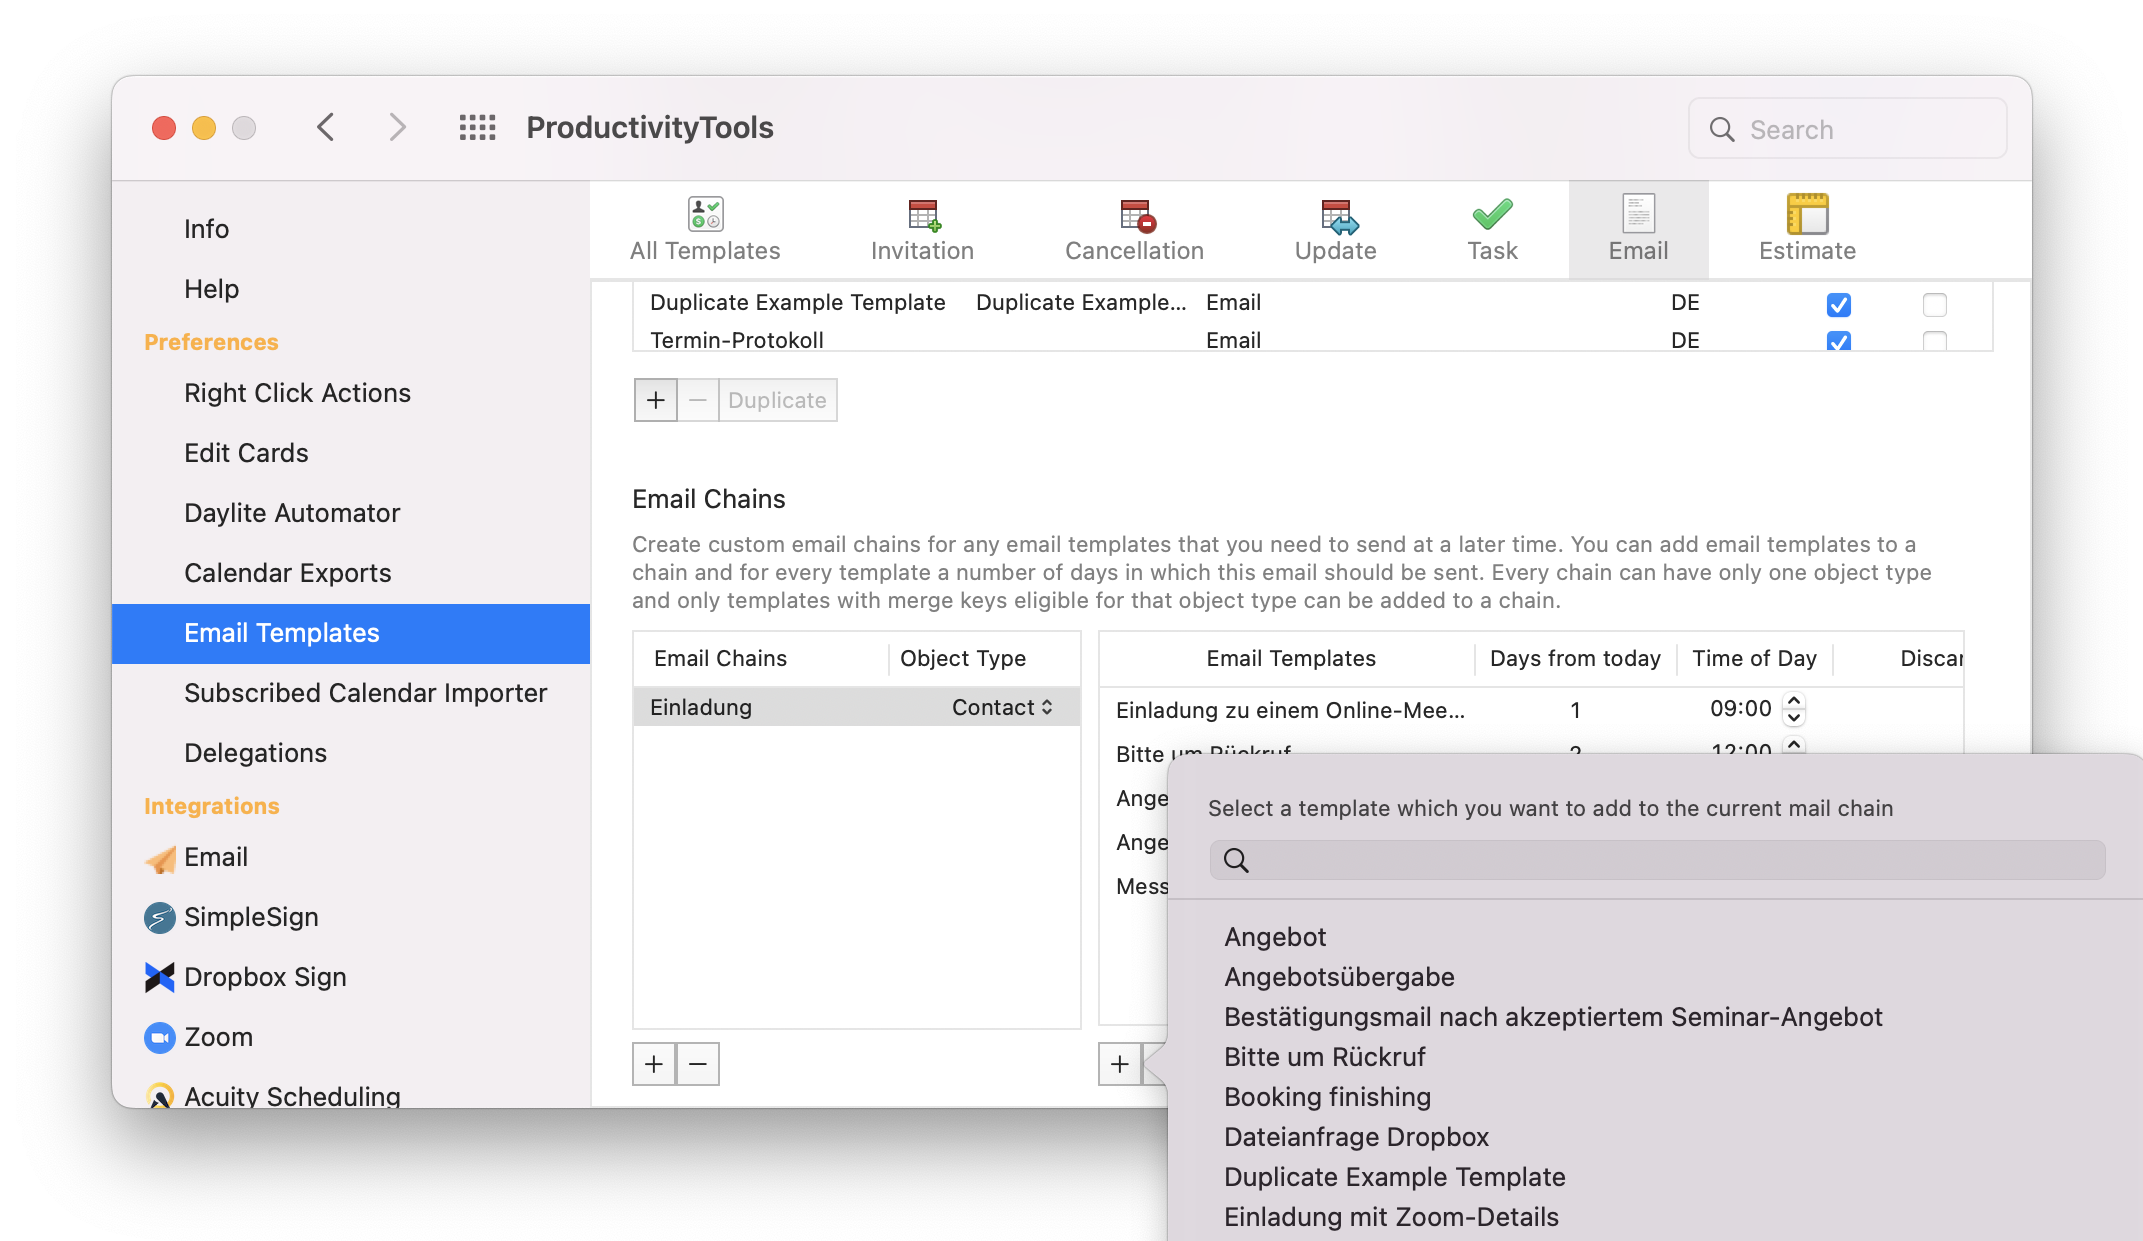
Task: Choose Duplicate Example Template in popover list
Action: pyautogui.click(x=1394, y=1177)
